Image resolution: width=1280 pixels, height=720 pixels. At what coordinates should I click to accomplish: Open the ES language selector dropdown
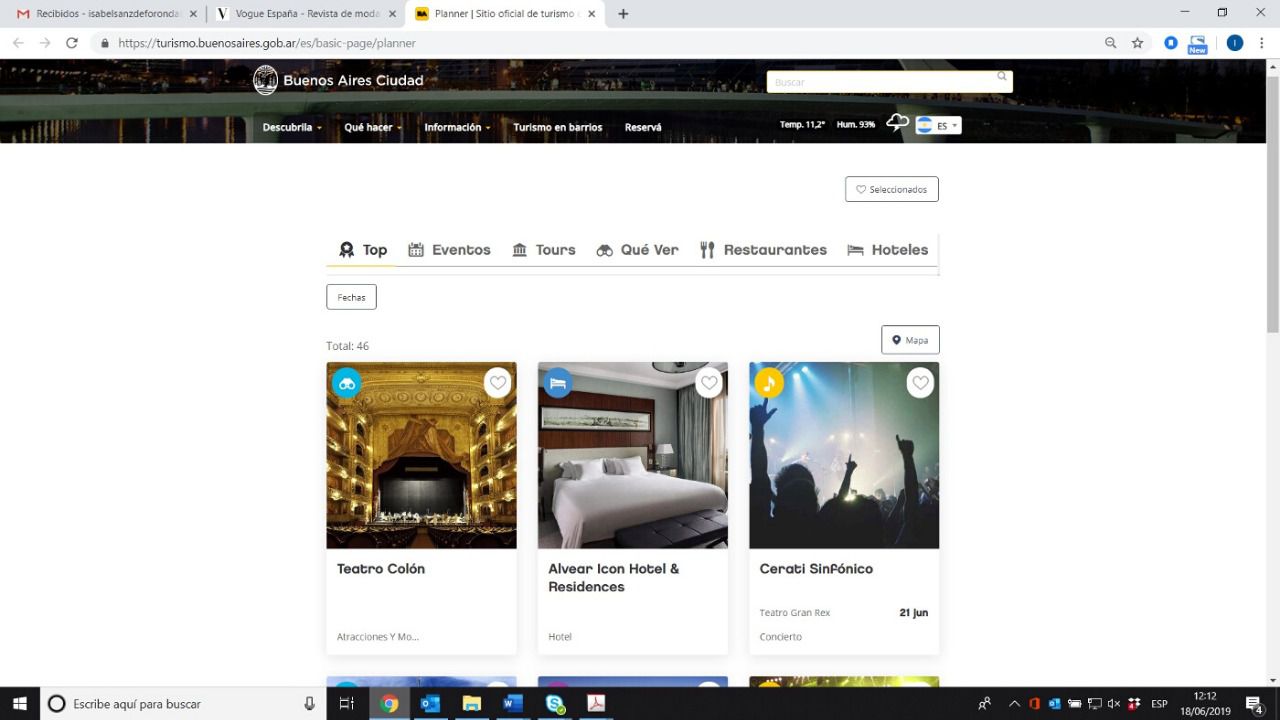pyautogui.click(x=939, y=126)
